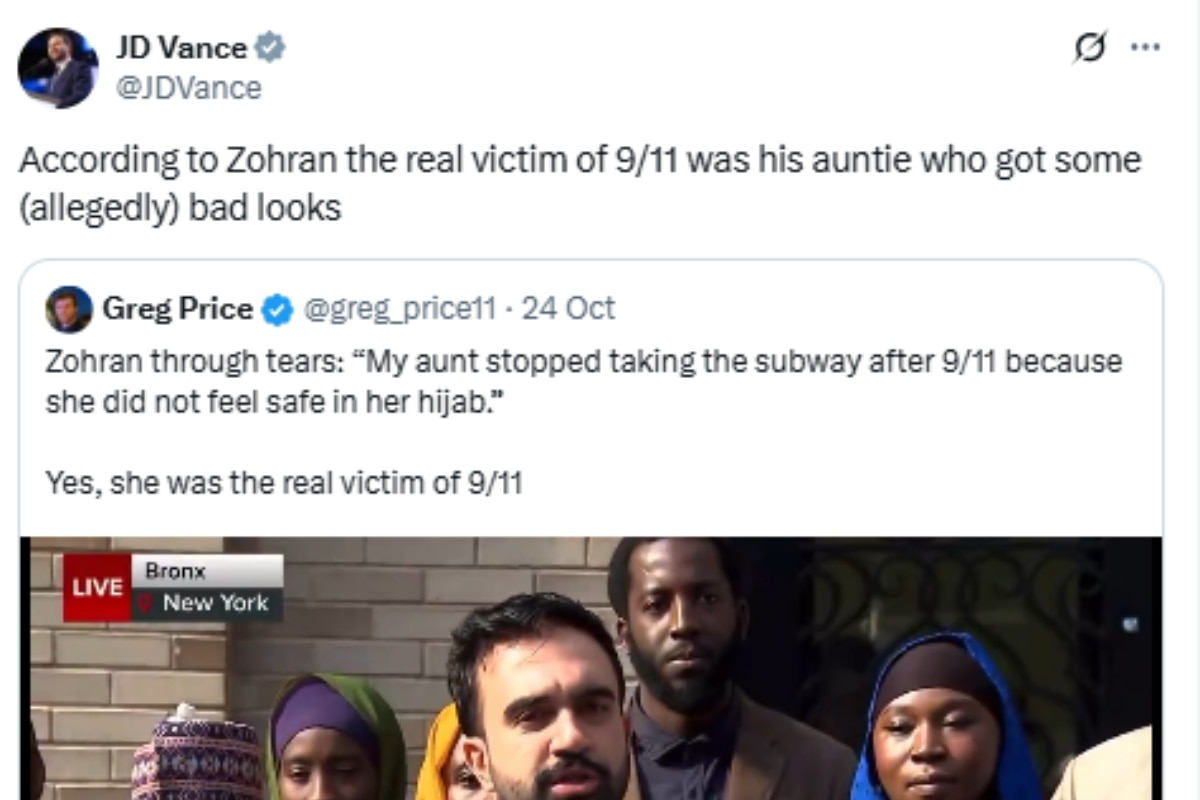Click the line "Yes, she was the real victim"
Image resolution: width=1200 pixels, height=800 pixels.
[x=284, y=483]
